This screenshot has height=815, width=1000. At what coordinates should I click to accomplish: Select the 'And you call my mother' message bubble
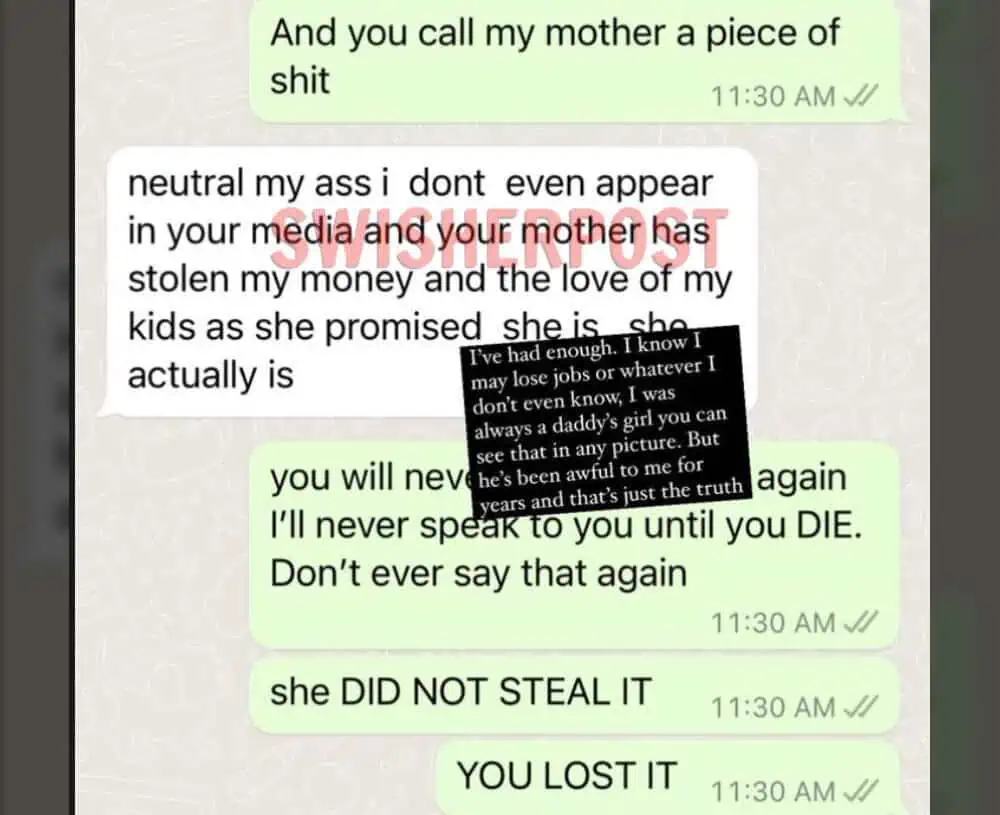(x=575, y=61)
